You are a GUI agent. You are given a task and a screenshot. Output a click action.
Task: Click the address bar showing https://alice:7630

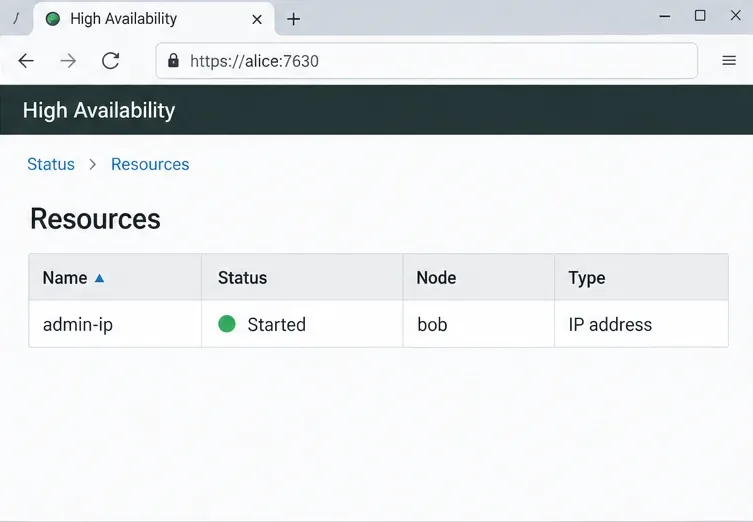[x=426, y=61]
